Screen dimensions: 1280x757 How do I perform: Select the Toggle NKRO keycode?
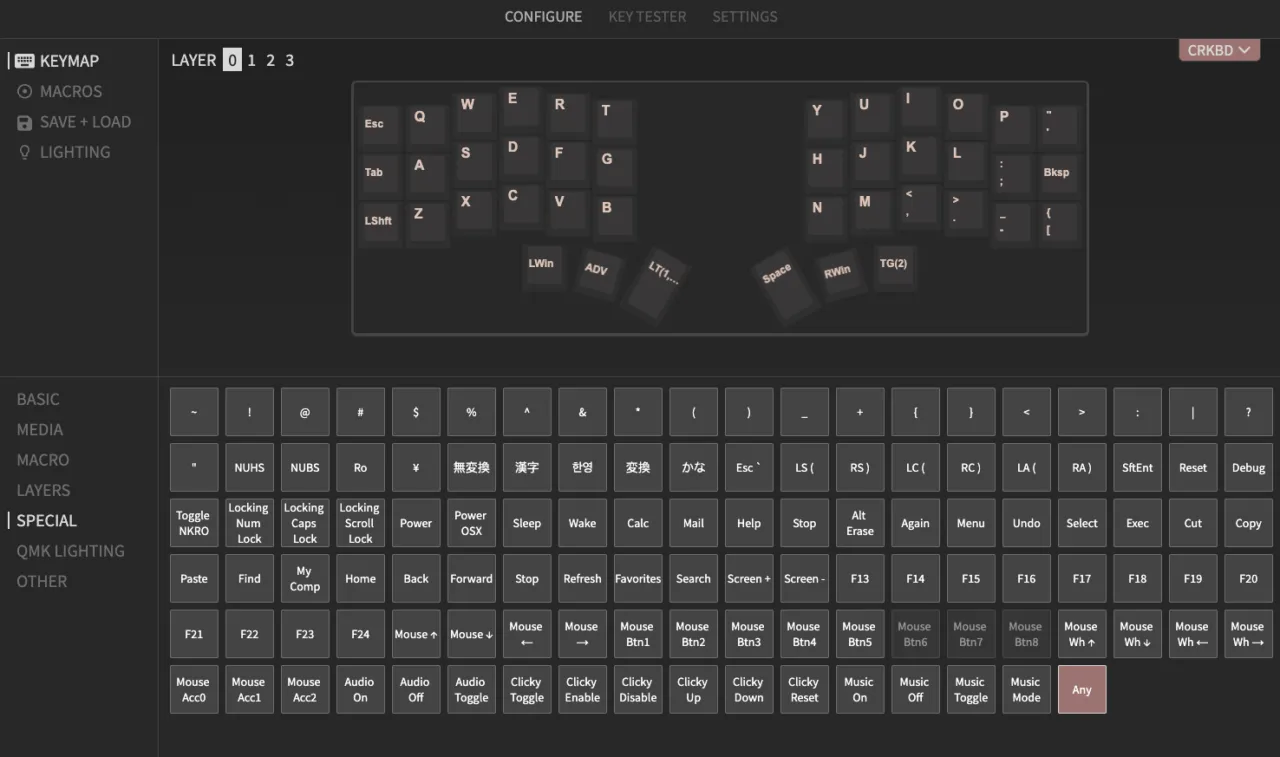tap(193, 522)
